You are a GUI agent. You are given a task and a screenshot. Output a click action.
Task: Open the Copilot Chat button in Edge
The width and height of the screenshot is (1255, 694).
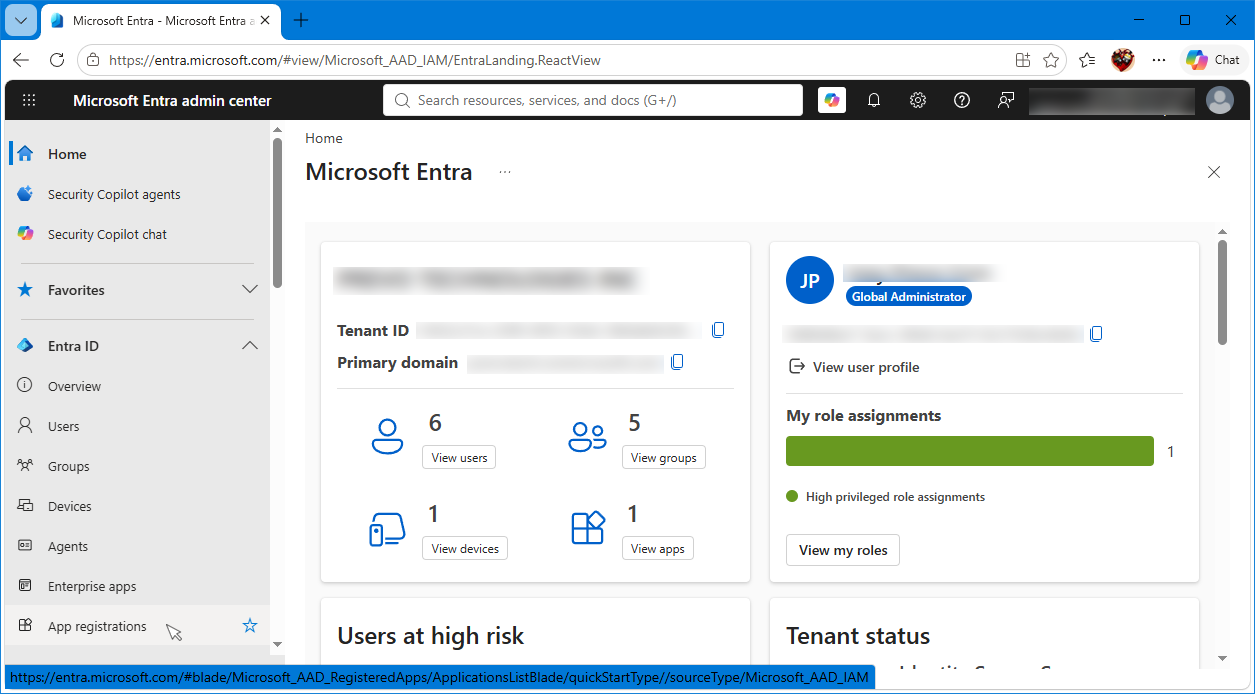(1214, 60)
